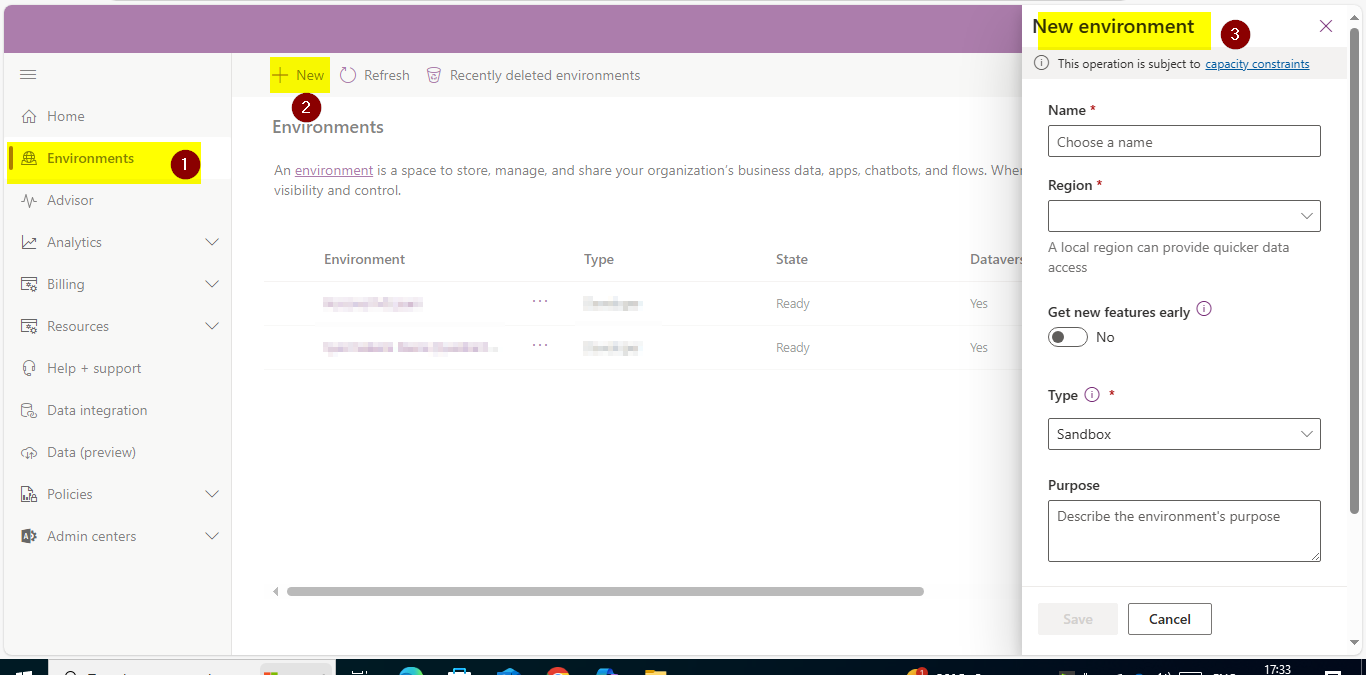This screenshot has height=675, width=1366.
Task: Open Data integration page
Action: coord(97,410)
